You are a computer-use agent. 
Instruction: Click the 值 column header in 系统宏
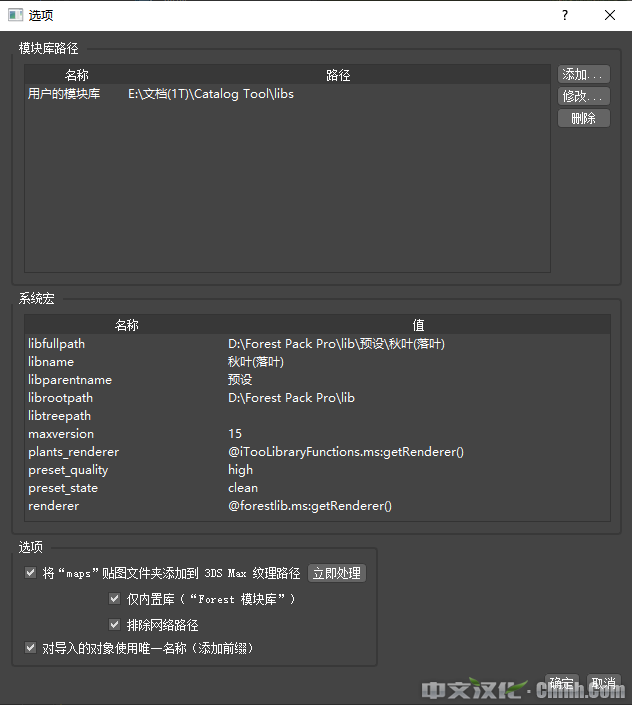(x=418, y=325)
